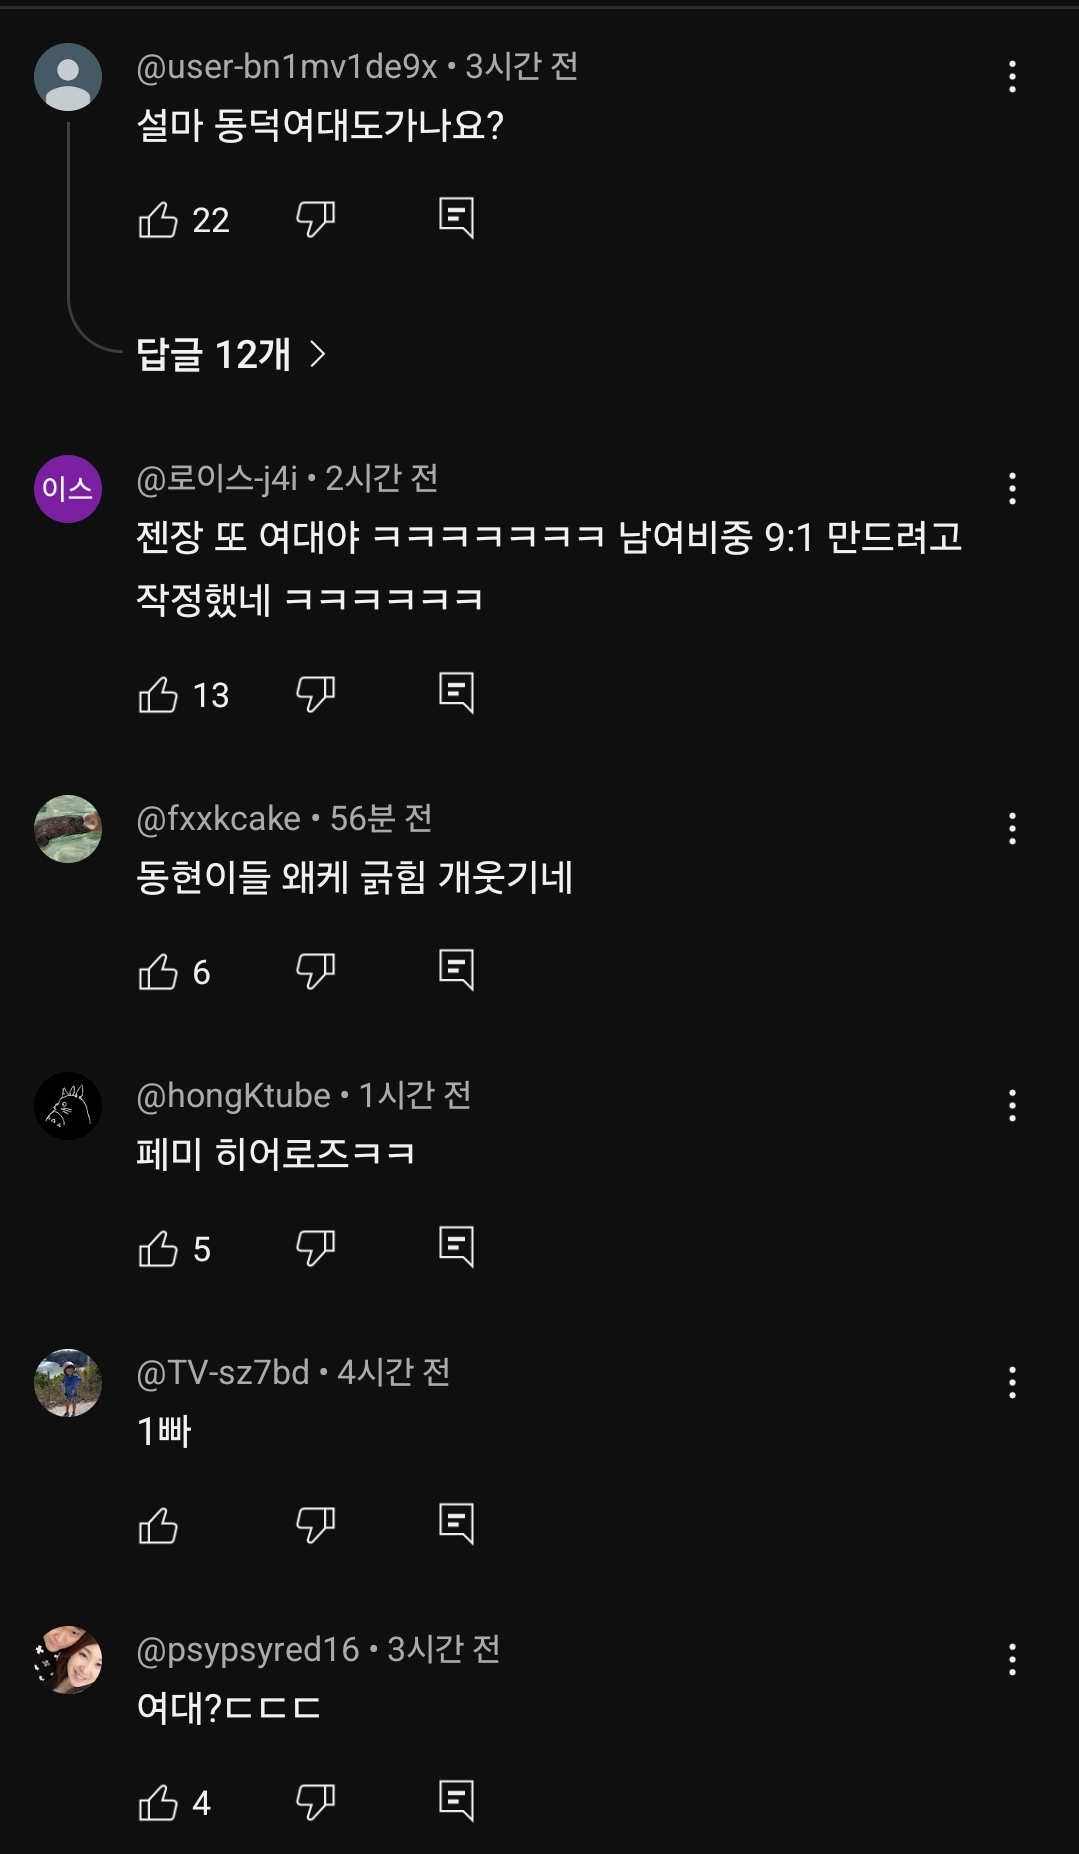Visit the @hongKtube channel link
Screen dimensions: 1079x1854
[233, 1096]
